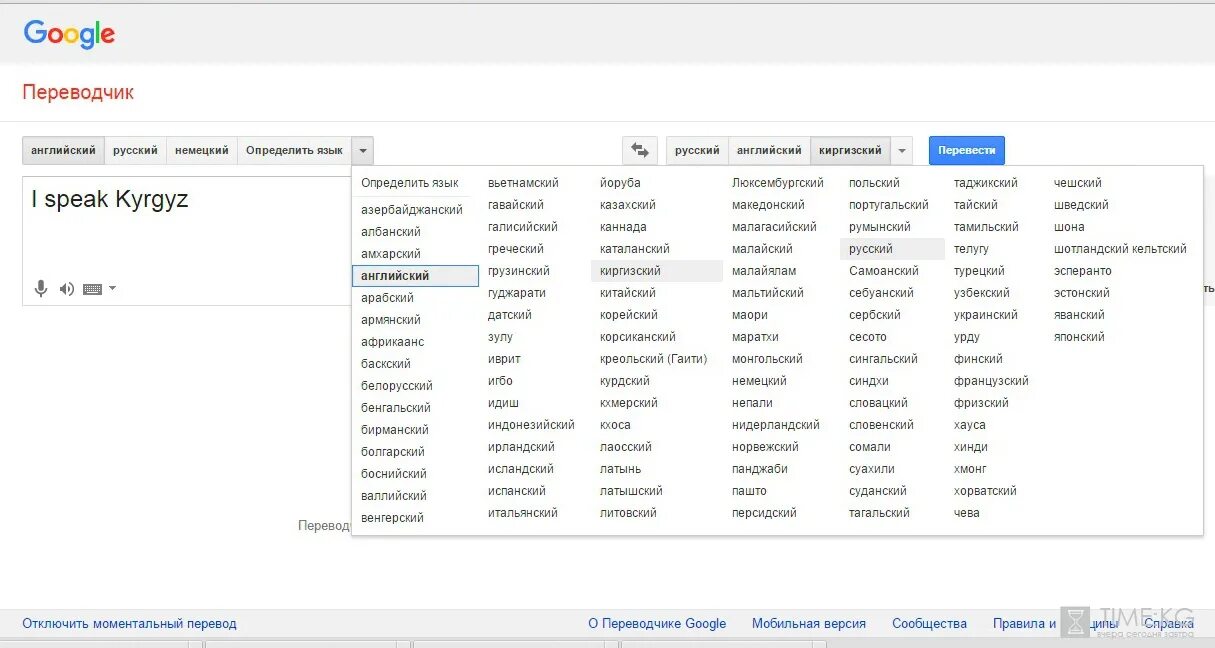The width and height of the screenshot is (1215, 648).
Task: Pick русский in the language list
Action: coord(892,249)
